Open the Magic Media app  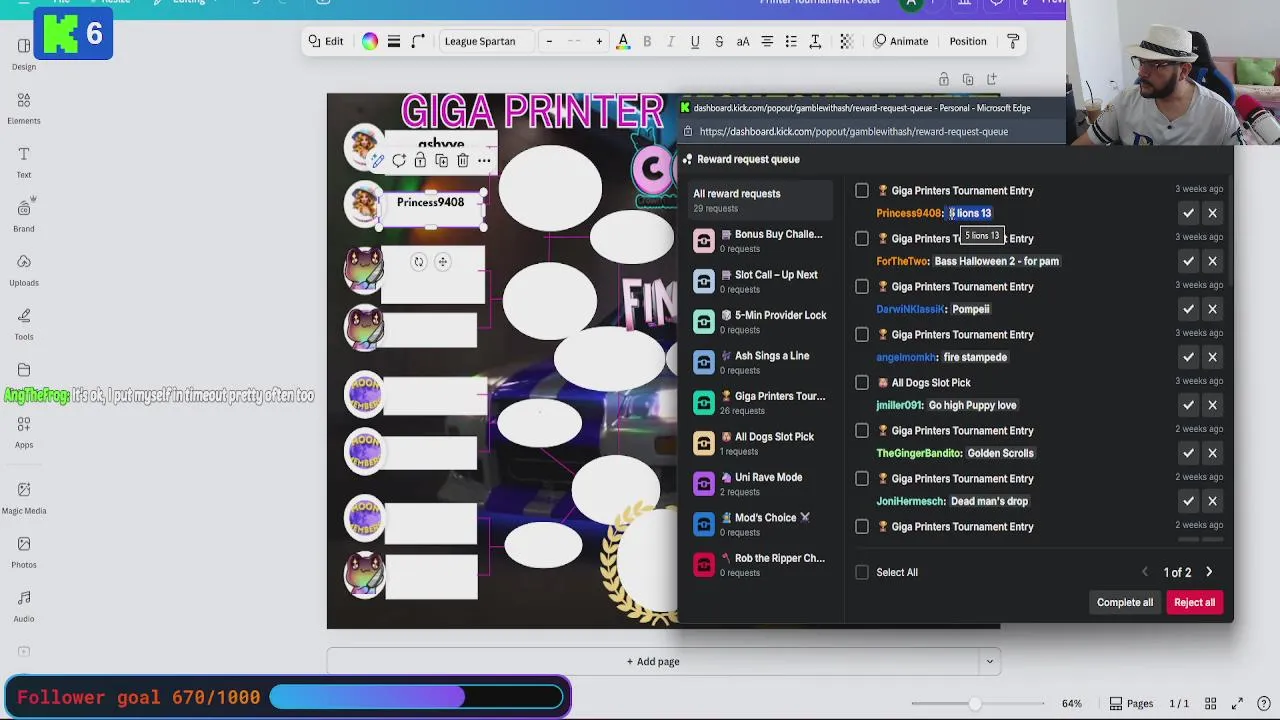pos(24,497)
